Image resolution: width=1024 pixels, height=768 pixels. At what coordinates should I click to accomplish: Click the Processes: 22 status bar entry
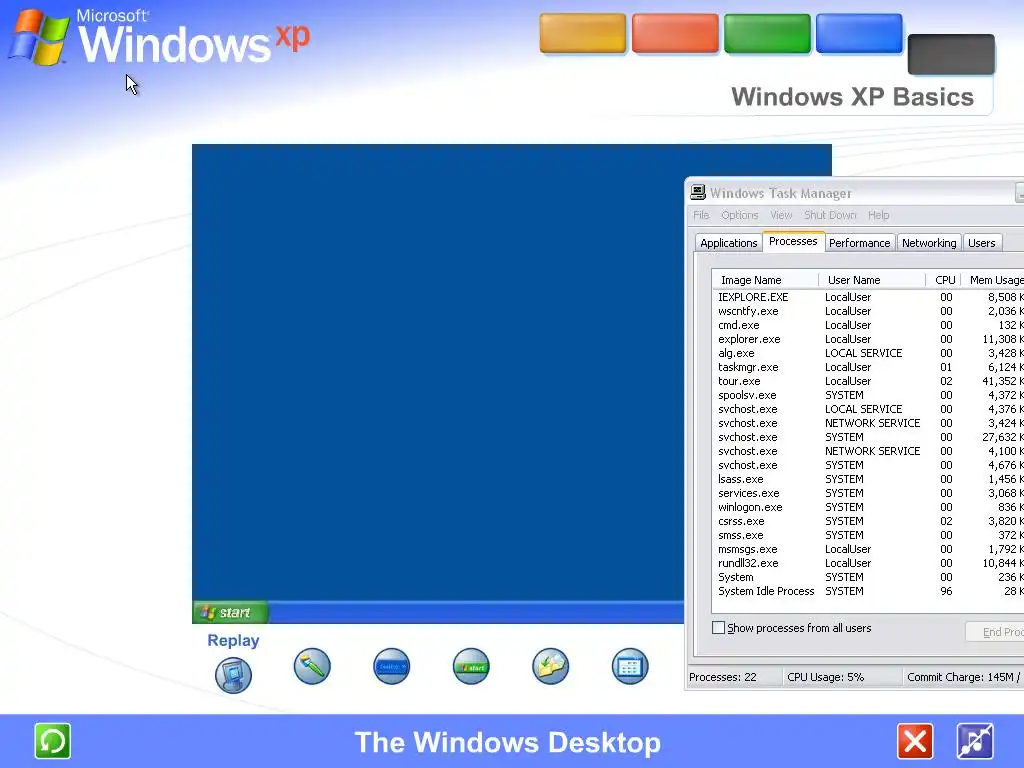(x=734, y=677)
